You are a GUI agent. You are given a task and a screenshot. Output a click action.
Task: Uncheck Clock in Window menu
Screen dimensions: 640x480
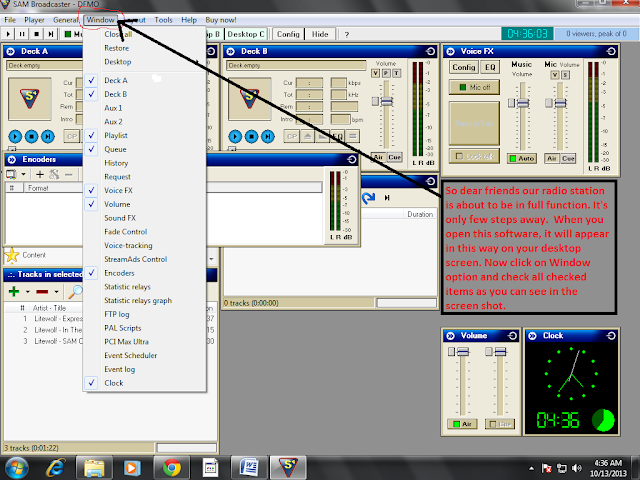point(144,383)
